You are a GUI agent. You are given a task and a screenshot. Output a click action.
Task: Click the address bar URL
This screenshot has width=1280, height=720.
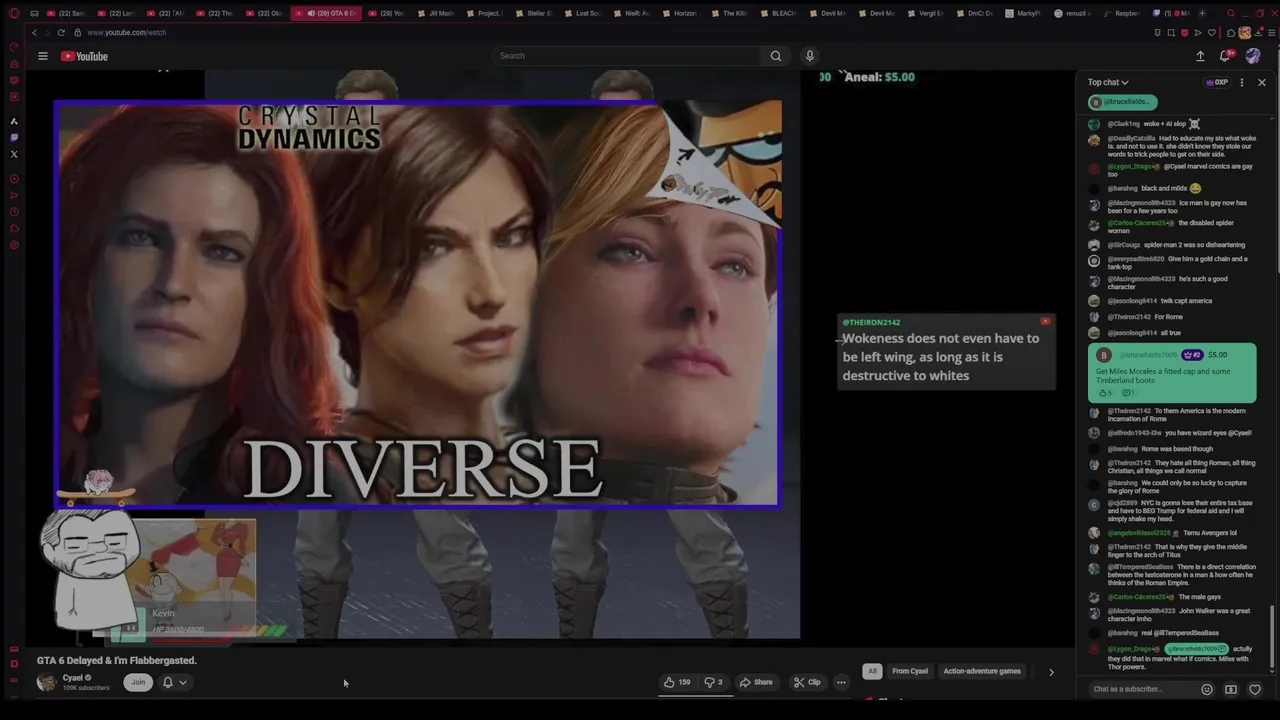coord(127,32)
